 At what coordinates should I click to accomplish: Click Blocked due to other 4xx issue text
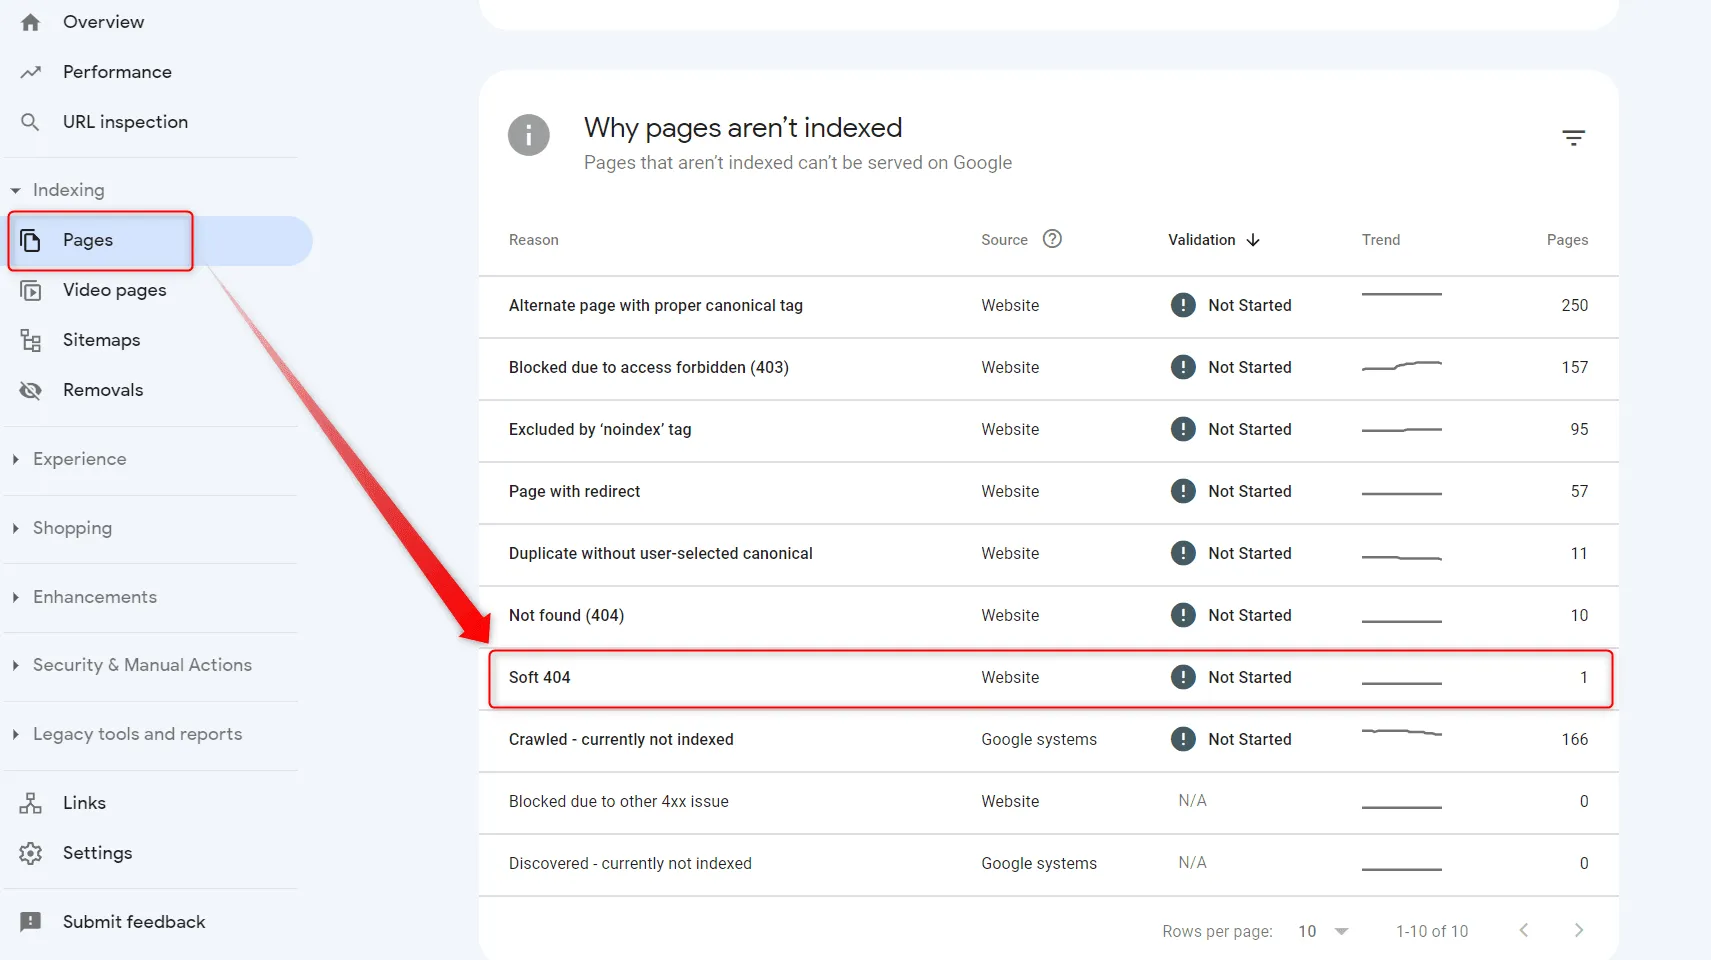[x=618, y=802]
